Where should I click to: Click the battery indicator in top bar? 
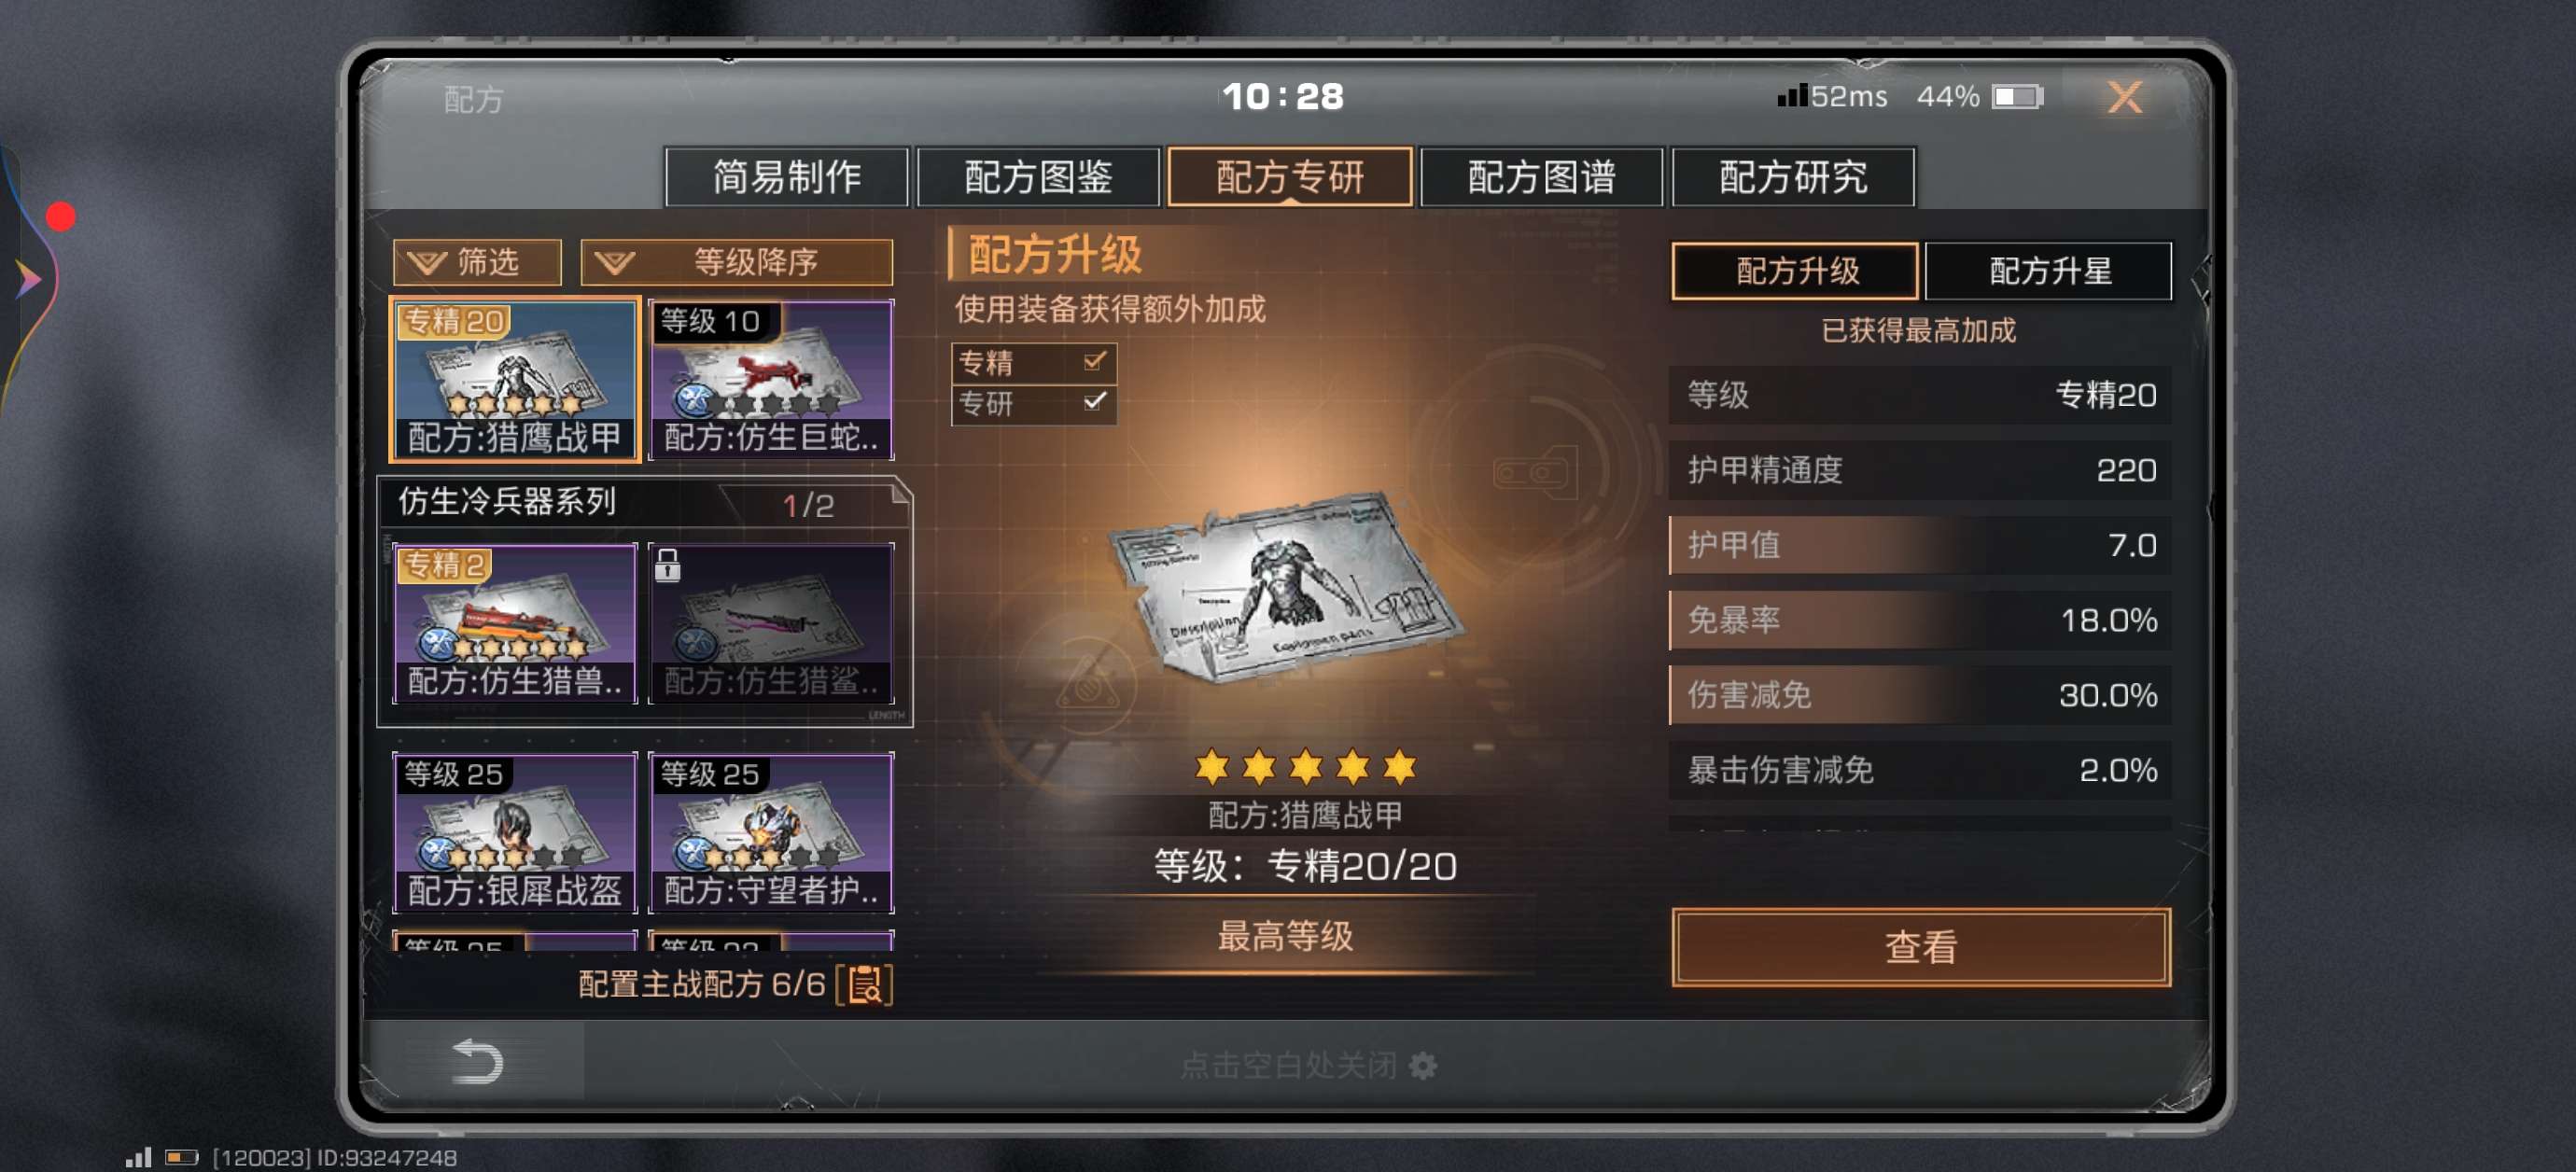coord(2016,97)
